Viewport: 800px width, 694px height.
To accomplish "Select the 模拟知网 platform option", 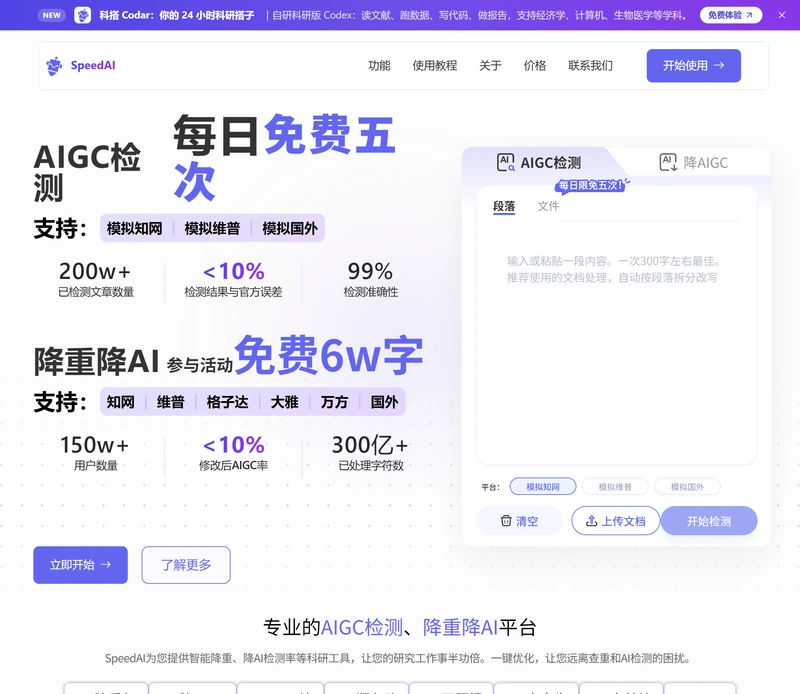I will coord(543,487).
